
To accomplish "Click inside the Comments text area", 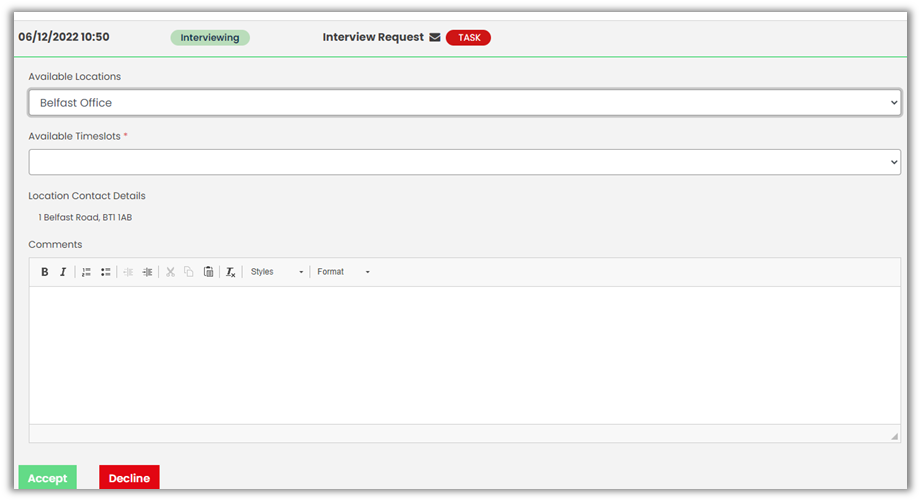I will pyautogui.click(x=465, y=355).
